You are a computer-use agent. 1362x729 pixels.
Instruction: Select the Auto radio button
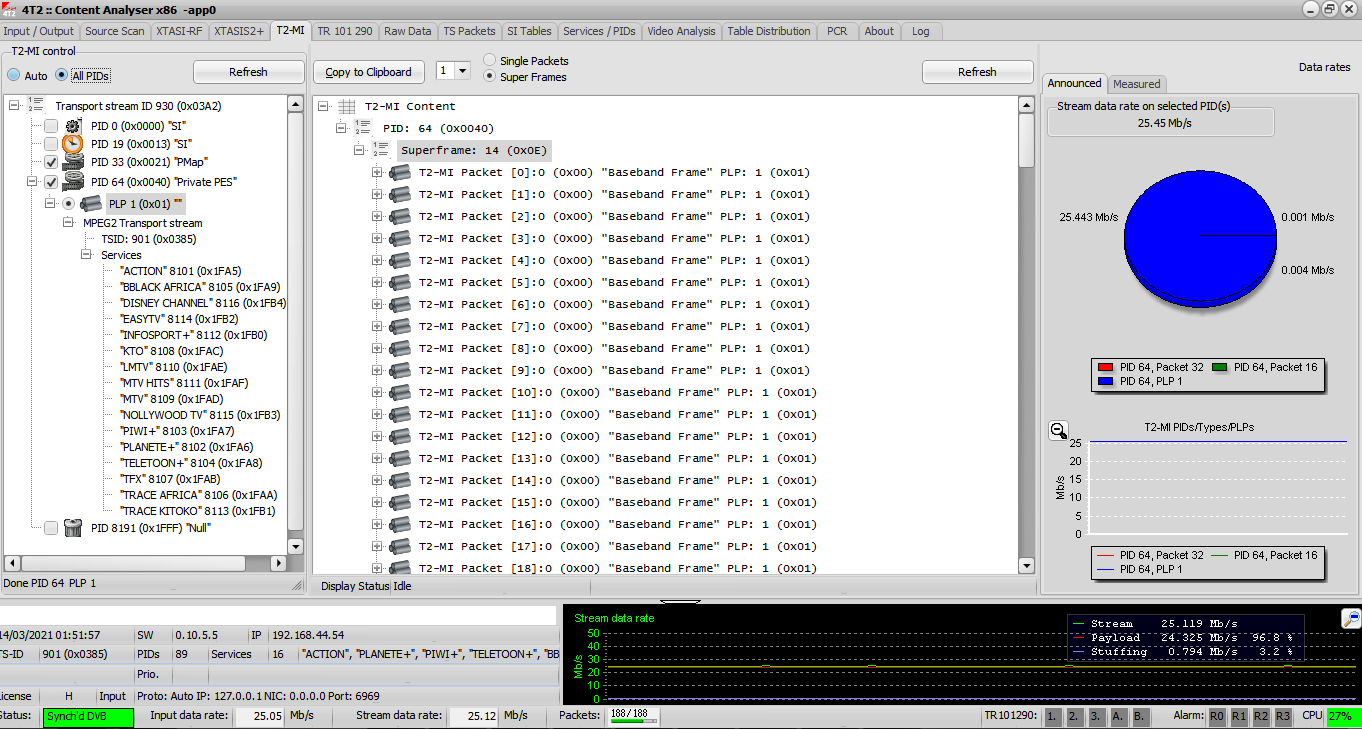click(x=14, y=75)
